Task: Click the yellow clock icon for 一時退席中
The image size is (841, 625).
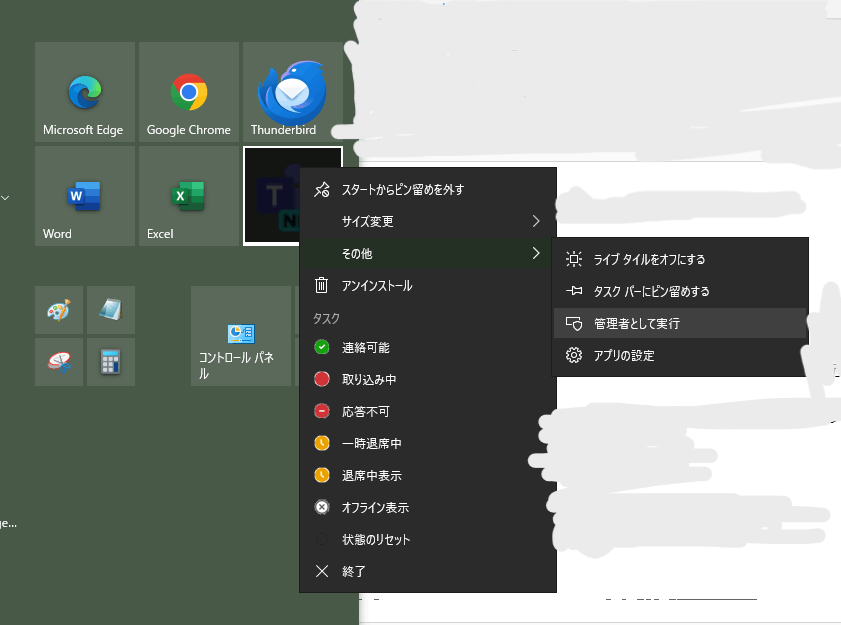Action: [x=322, y=443]
